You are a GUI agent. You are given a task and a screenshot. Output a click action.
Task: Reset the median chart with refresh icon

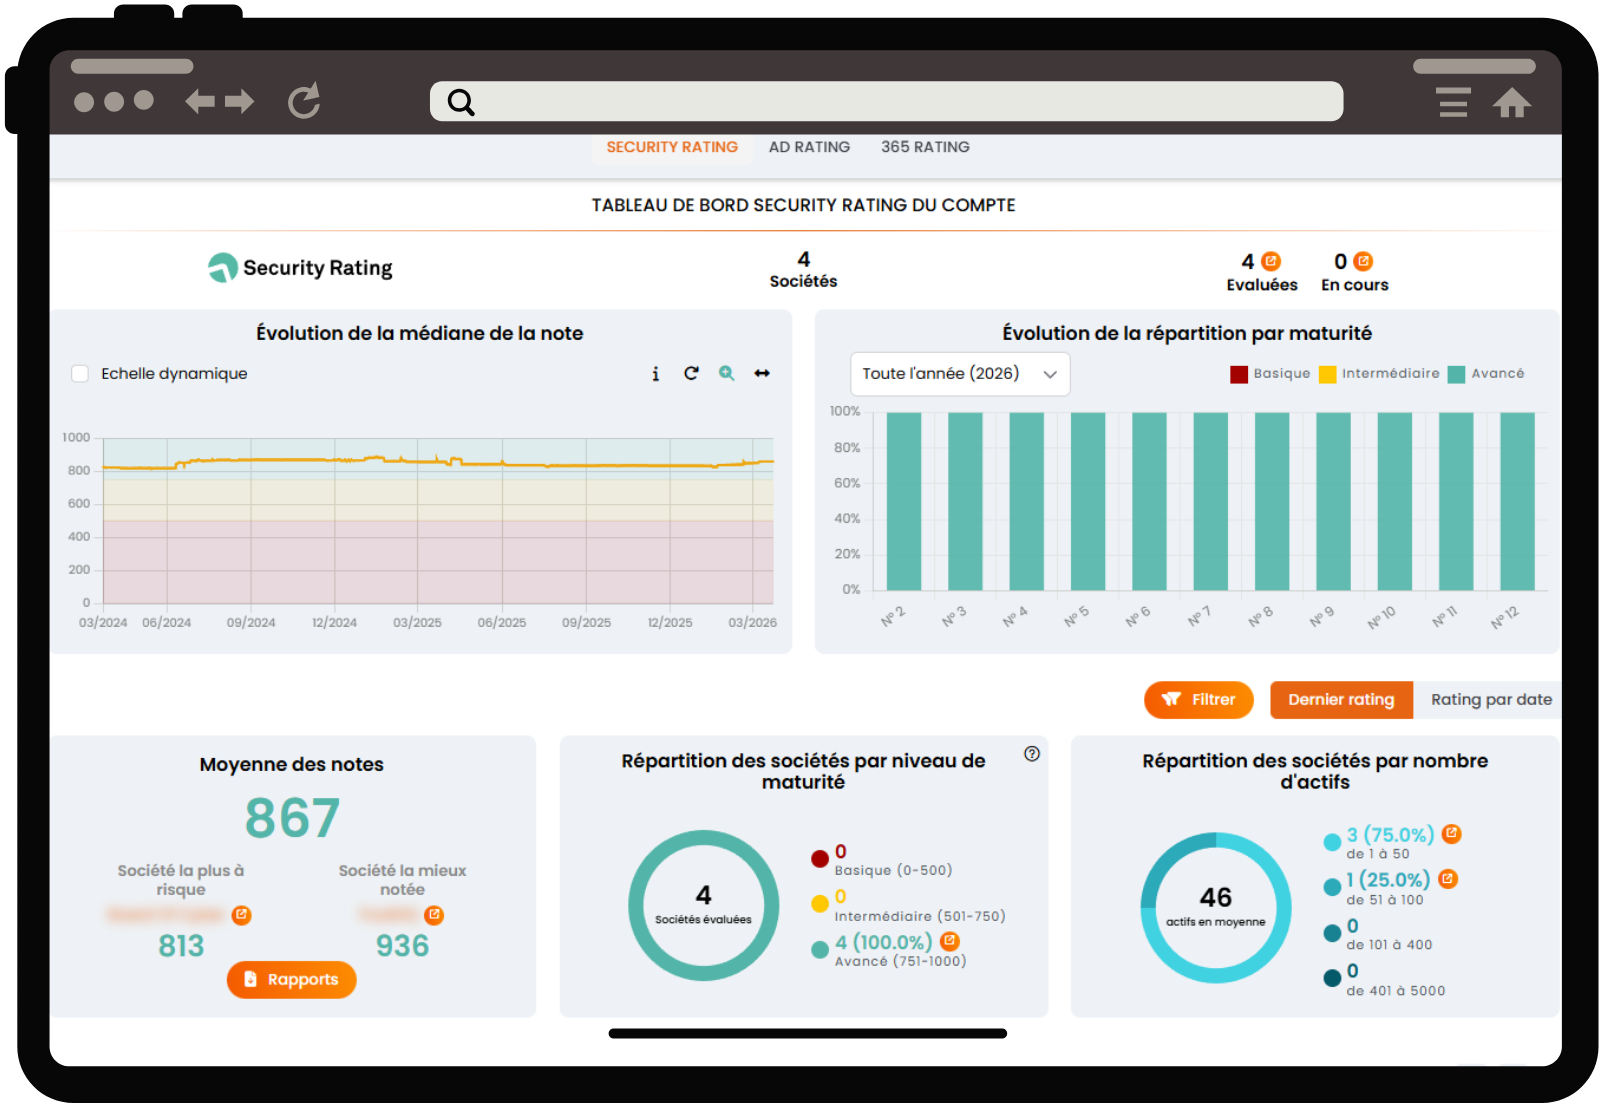pos(691,373)
